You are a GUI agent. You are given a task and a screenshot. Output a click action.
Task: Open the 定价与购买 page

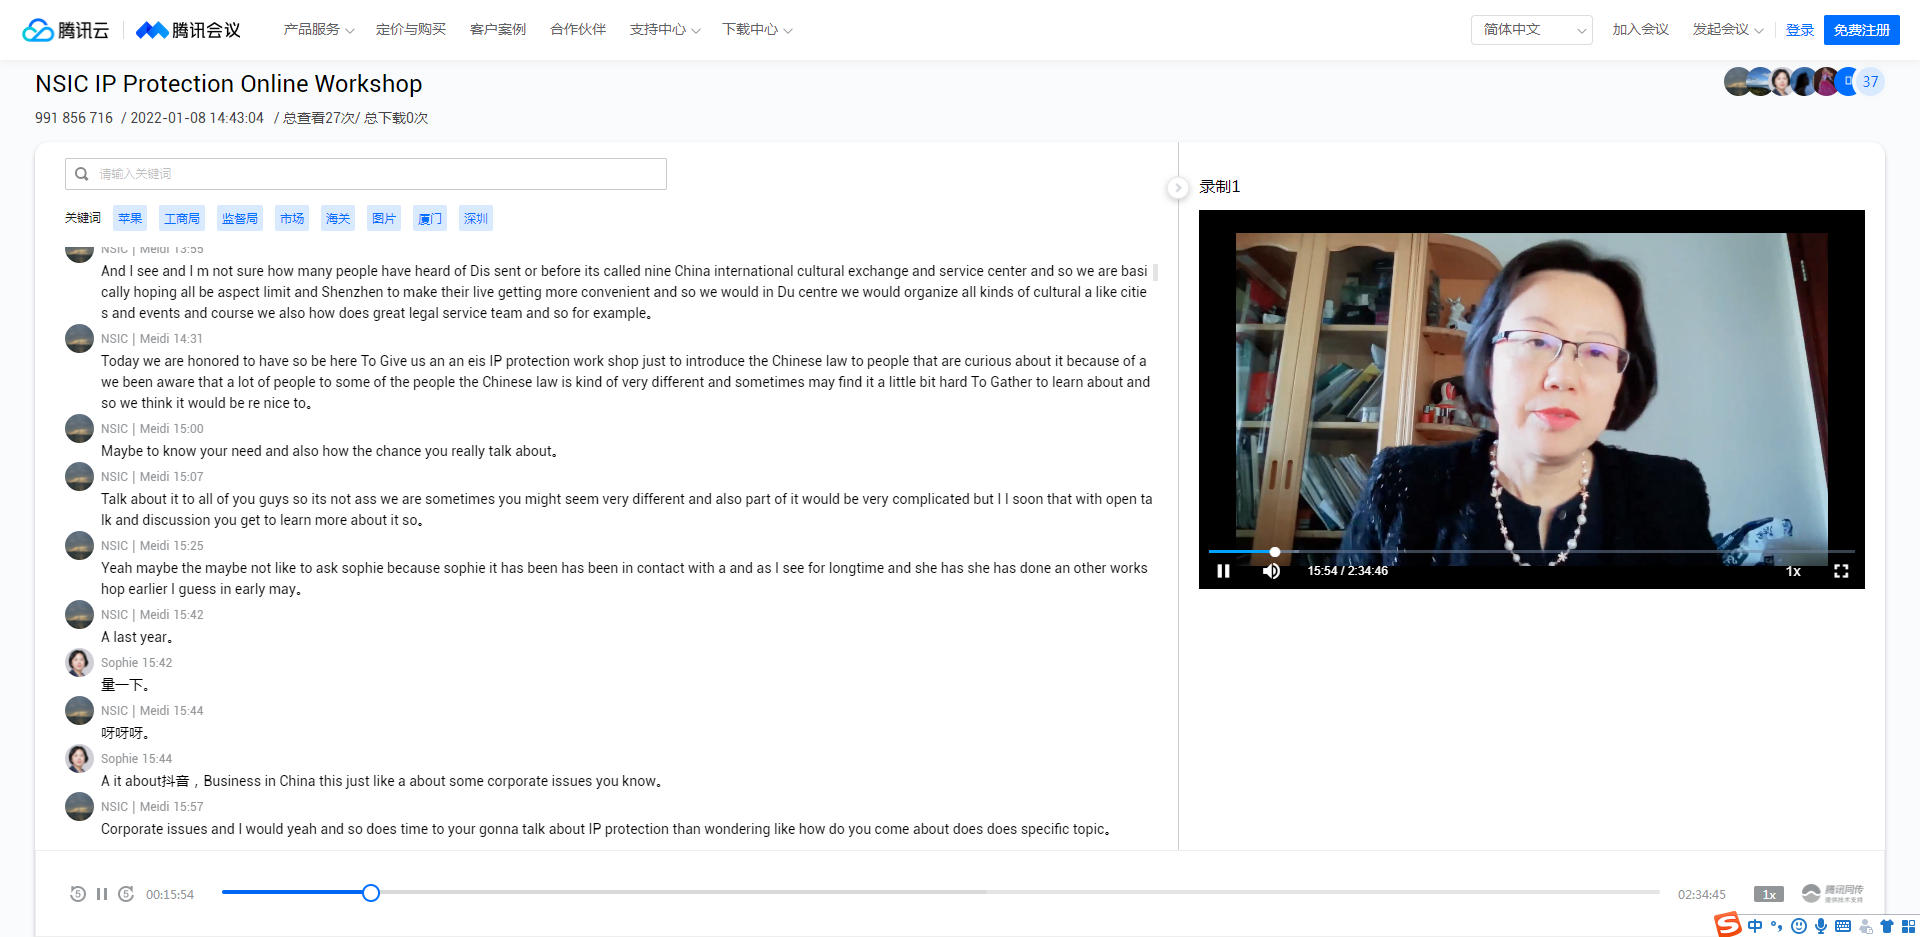click(411, 30)
